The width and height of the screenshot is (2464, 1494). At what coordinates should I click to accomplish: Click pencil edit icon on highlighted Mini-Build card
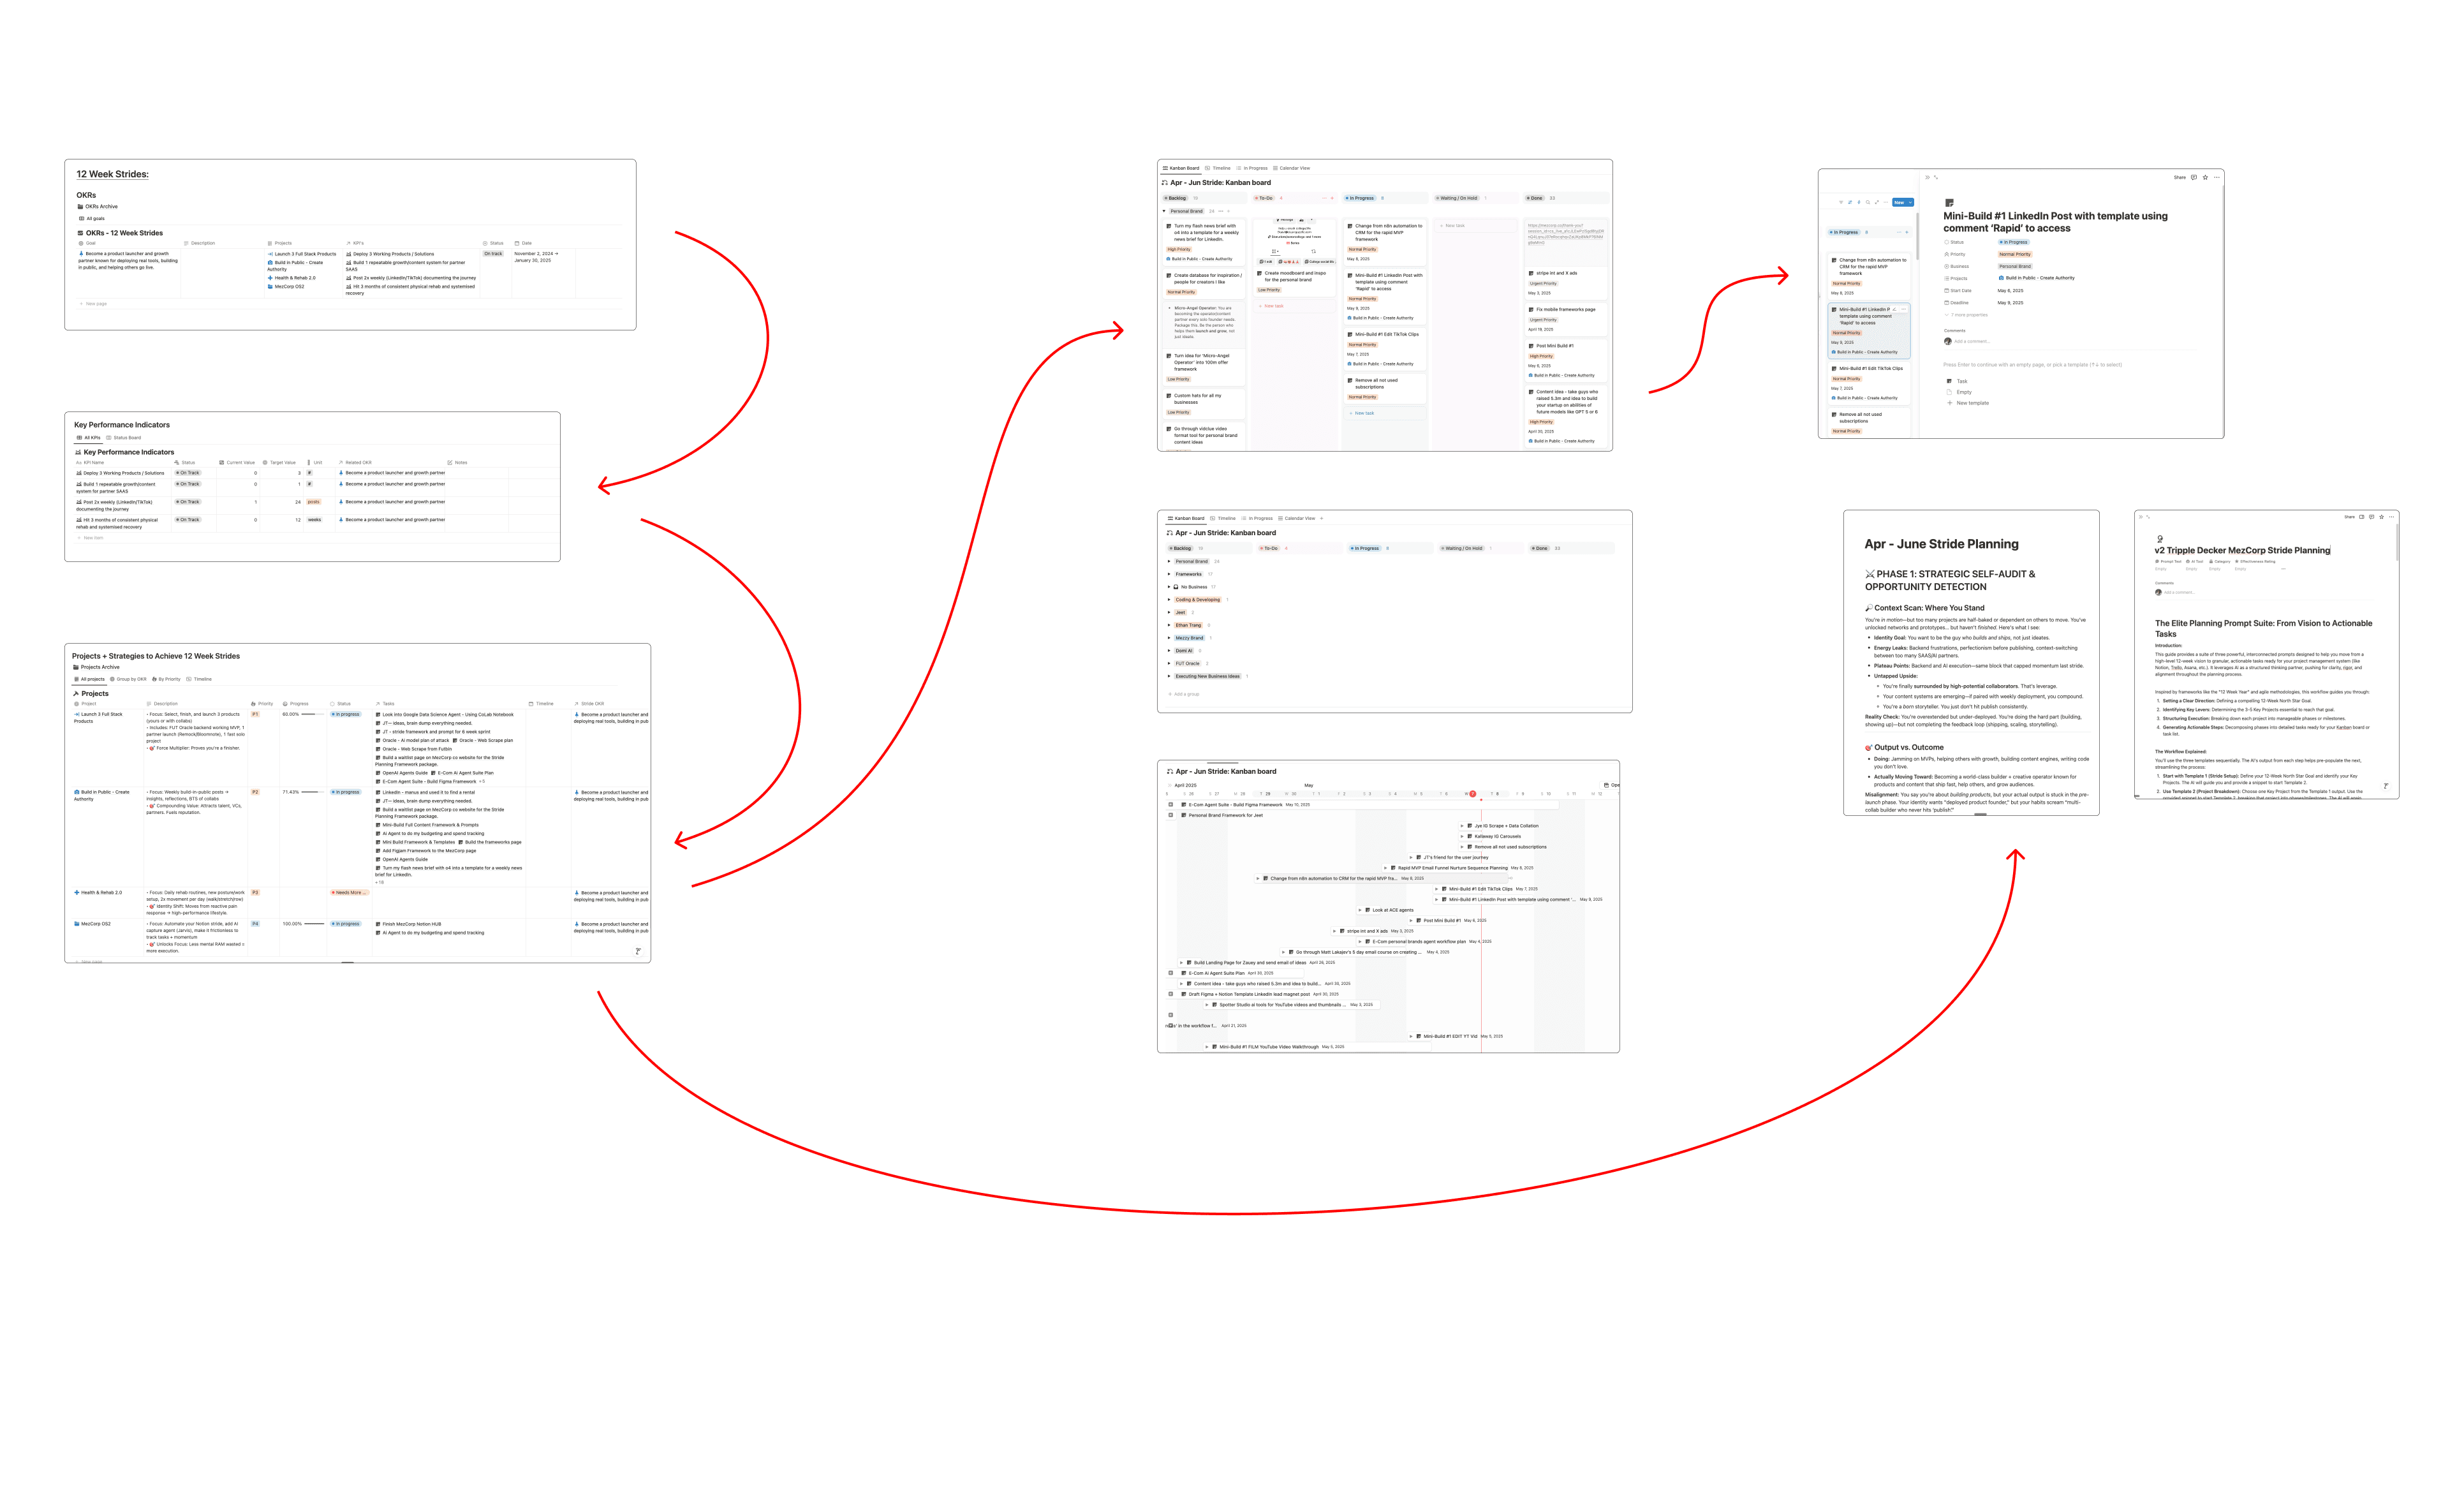[1895, 310]
